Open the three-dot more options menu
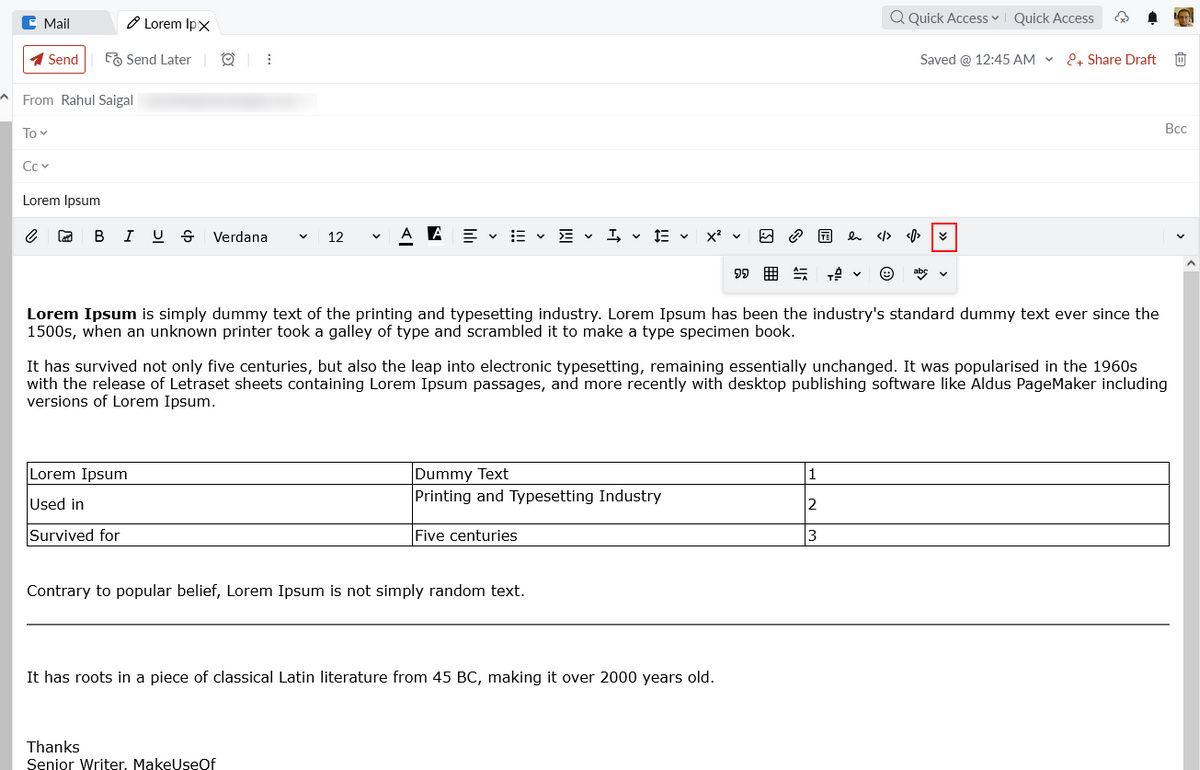Viewport: 1200px width, 770px height. pyautogui.click(x=269, y=59)
